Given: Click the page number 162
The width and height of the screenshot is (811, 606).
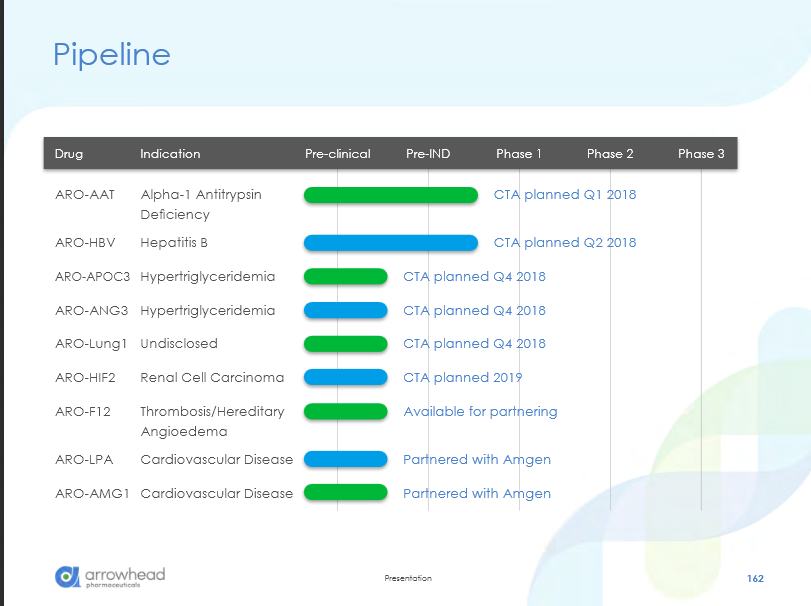Looking at the screenshot, I should (x=755, y=579).
